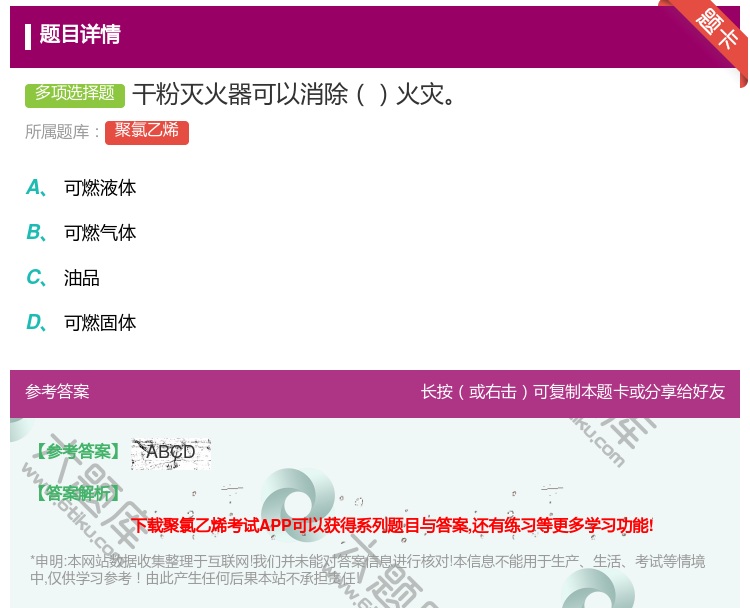Click the 题目详情 header title
750x608 pixels.
(x=80, y=34)
